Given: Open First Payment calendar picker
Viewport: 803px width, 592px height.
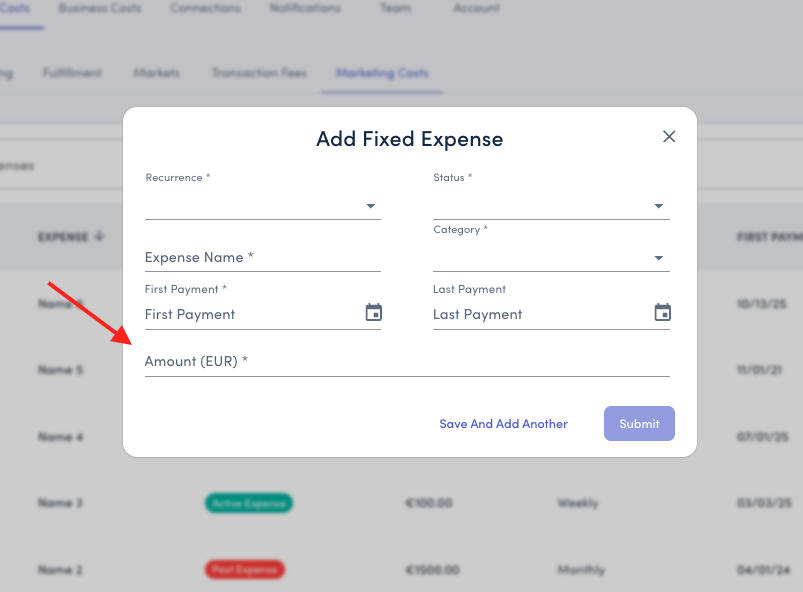Looking at the screenshot, I should 373,313.
